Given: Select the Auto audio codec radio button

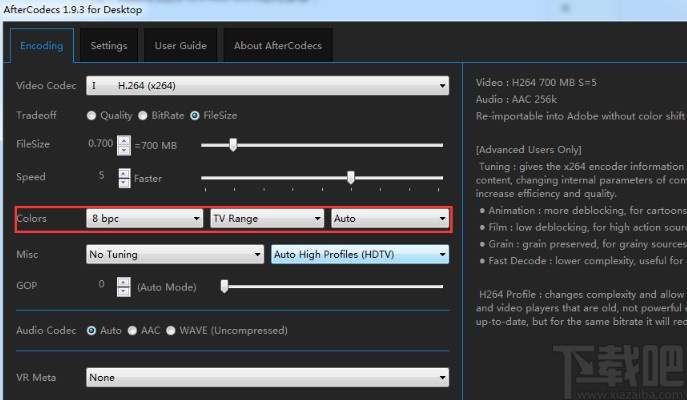Looking at the screenshot, I should 91,330.
